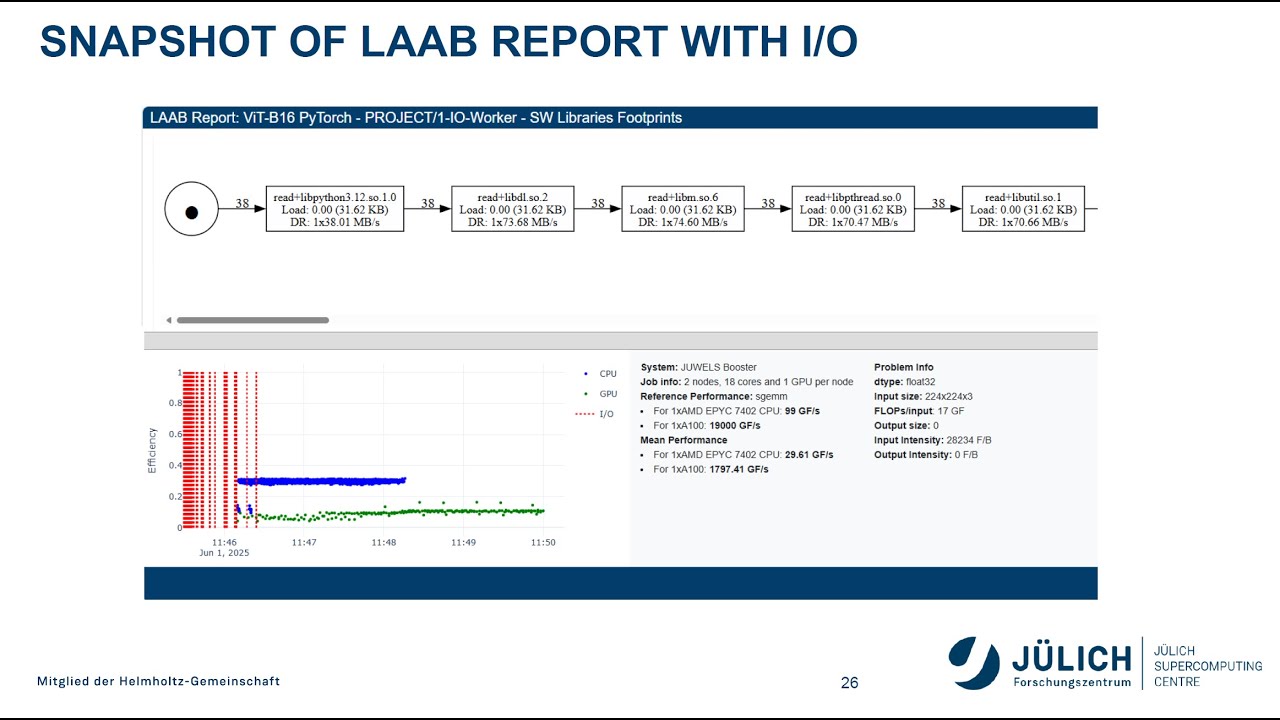Click 'dtype: float32' text
The width and height of the screenshot is (1280, 720).
[905, 382]
